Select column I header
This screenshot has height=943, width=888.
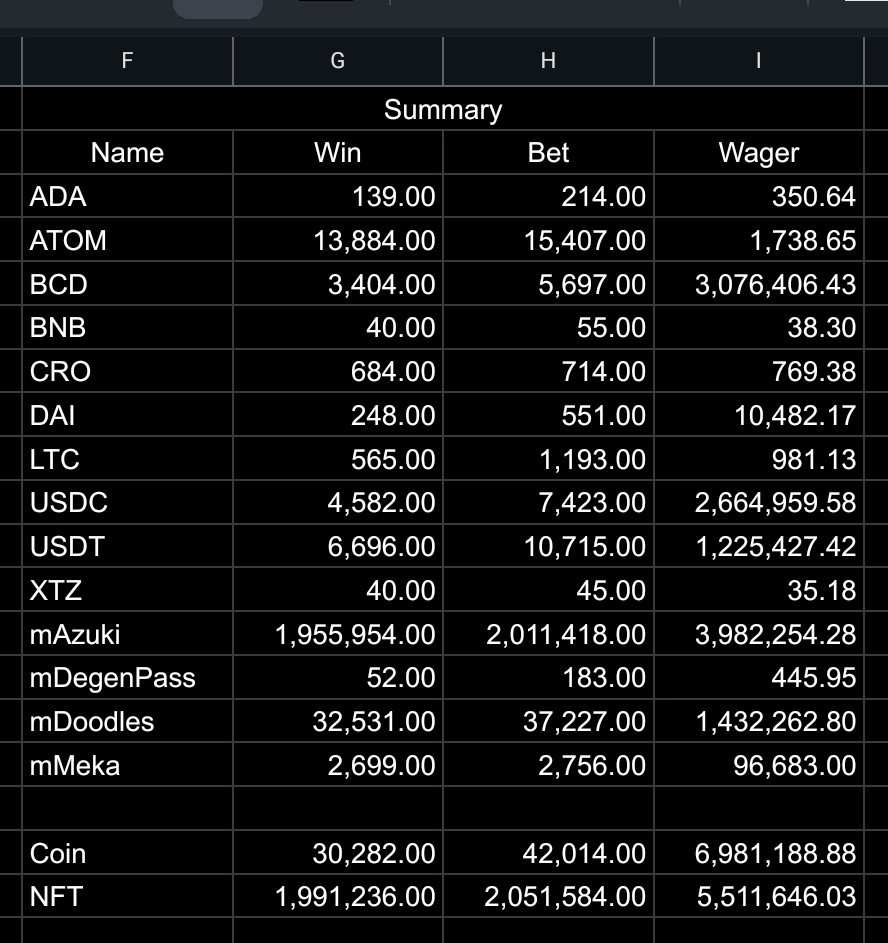click(x=759, y=61)
